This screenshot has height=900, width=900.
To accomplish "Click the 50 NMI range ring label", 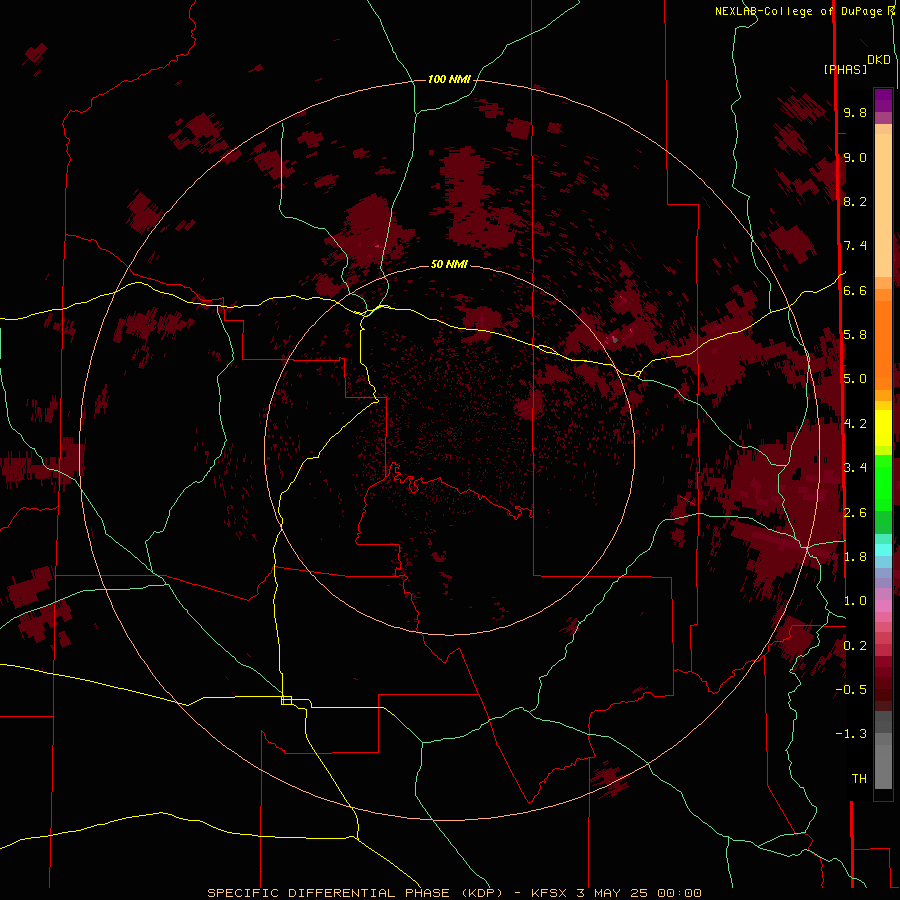I will (449, 264).
